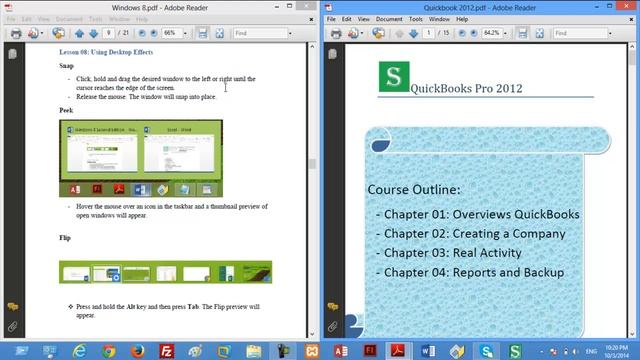Click PDF export icon in Windows 8.pdf toolbar

click(33, 33)
